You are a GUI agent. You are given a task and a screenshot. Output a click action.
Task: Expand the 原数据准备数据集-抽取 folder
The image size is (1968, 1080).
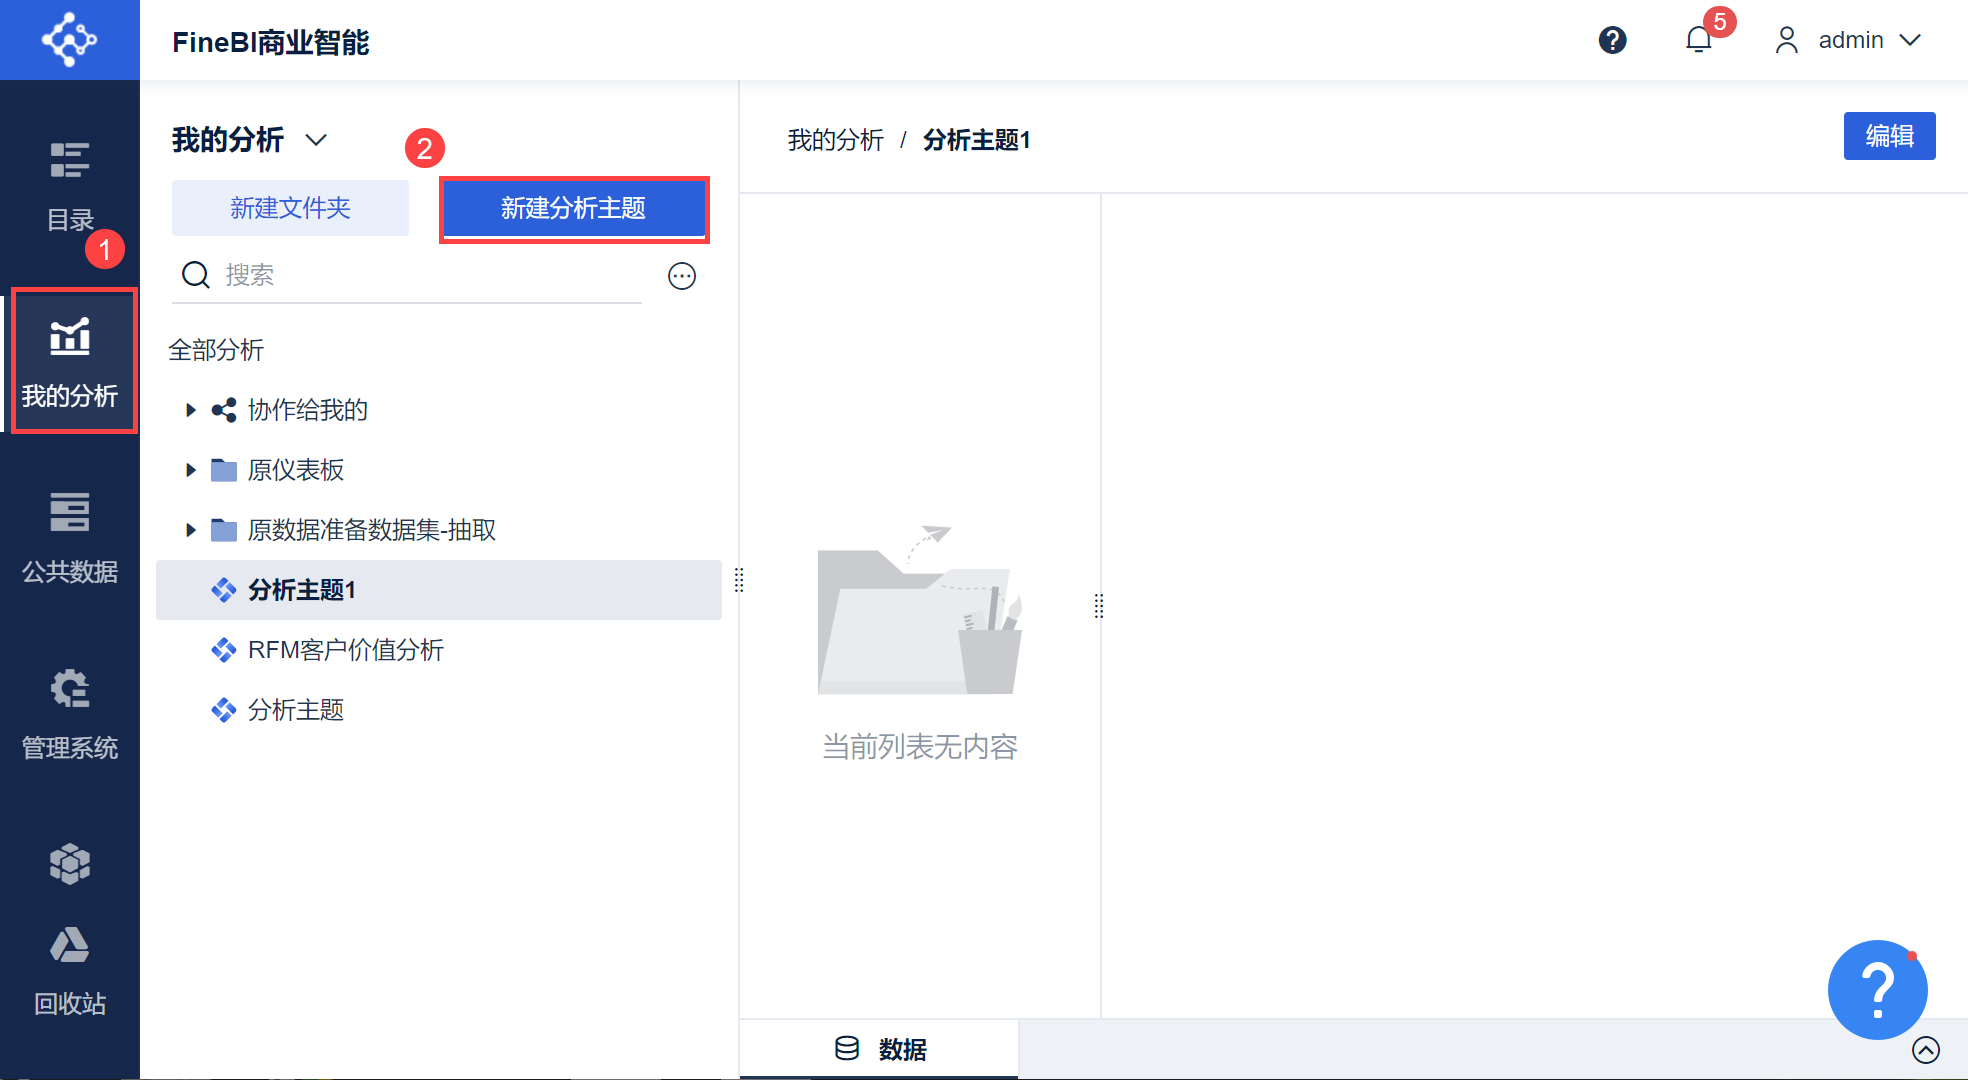pos(190,530)
